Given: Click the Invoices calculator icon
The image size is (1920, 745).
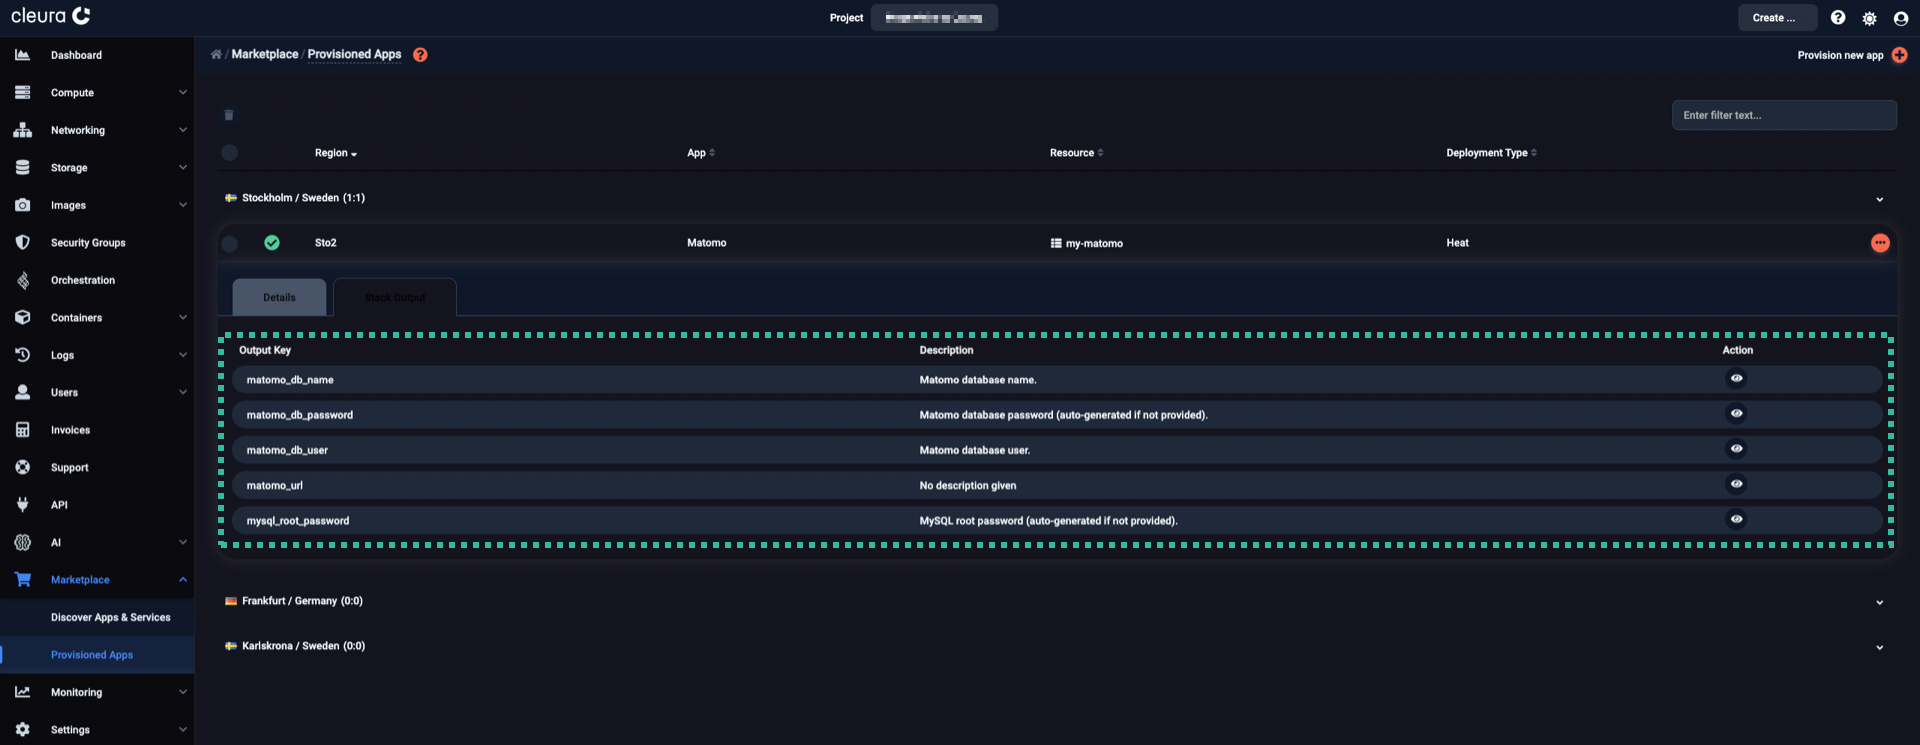Looking at the screenshot, I should [22, 430].
